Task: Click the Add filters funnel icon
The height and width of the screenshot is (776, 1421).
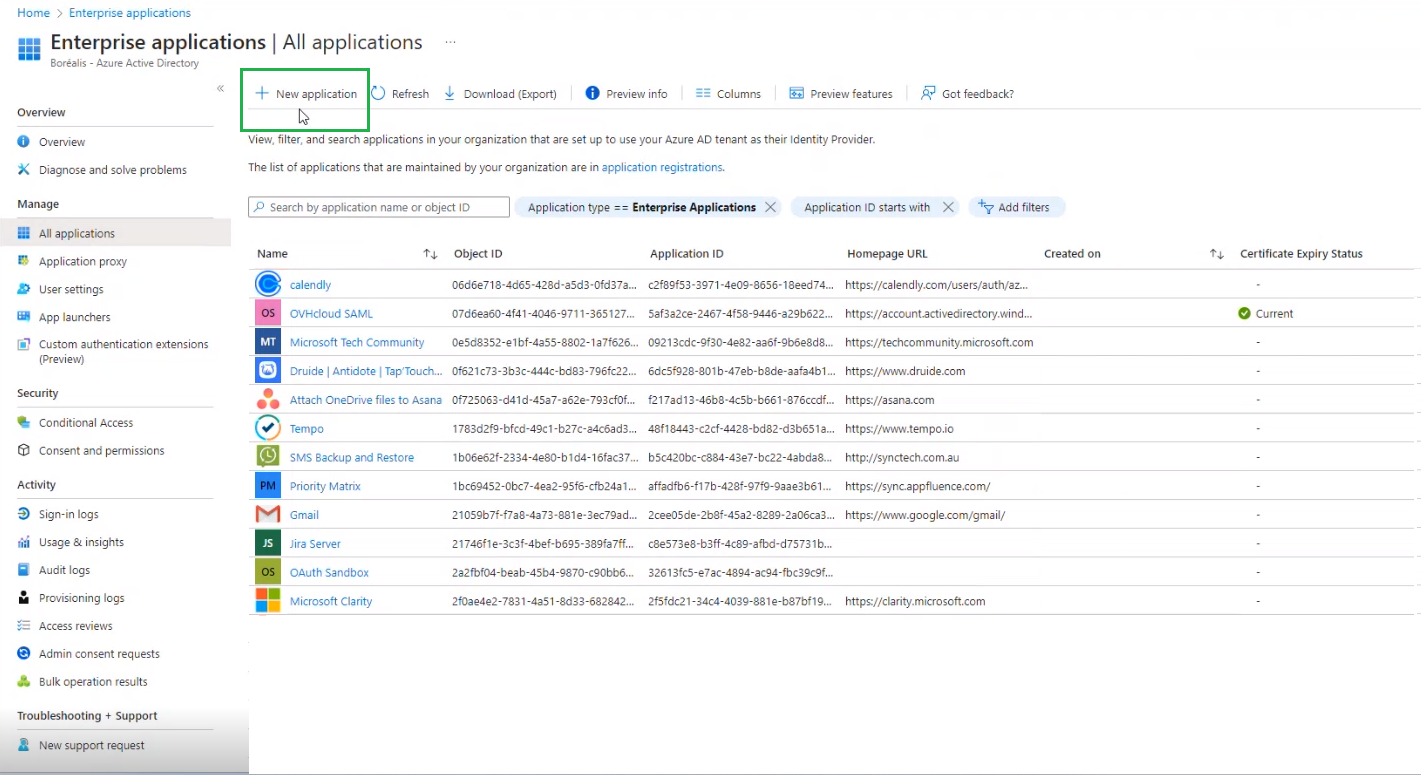Action: (985, 207)
